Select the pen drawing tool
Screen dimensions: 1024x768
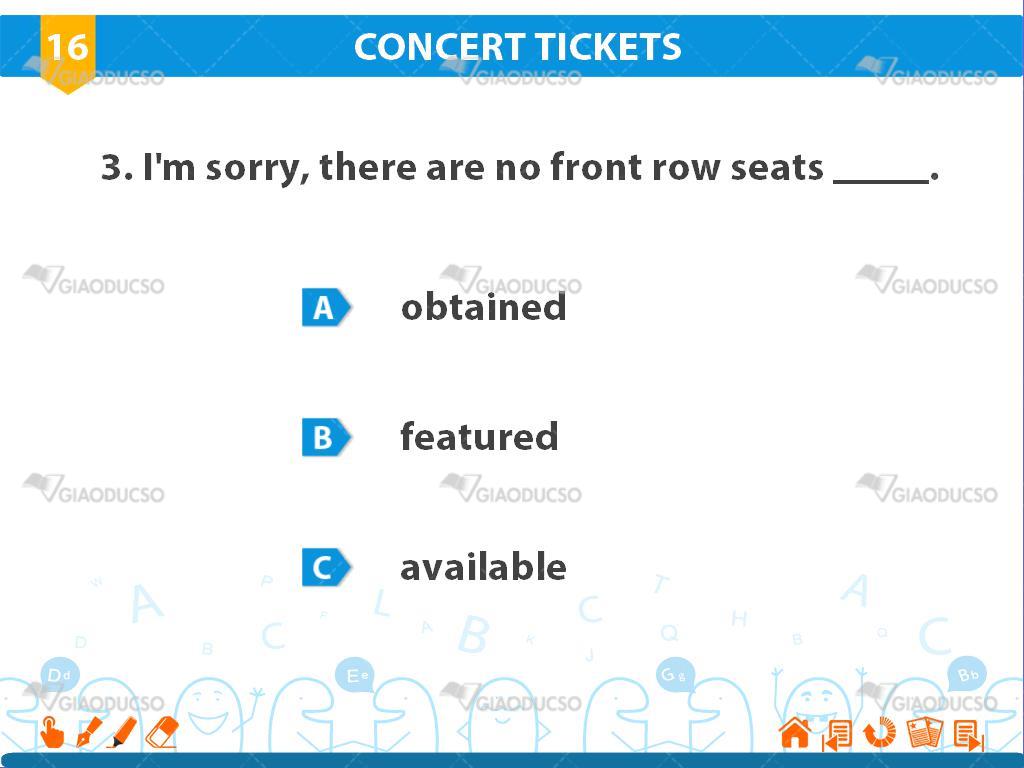click(x=89, y=732)
